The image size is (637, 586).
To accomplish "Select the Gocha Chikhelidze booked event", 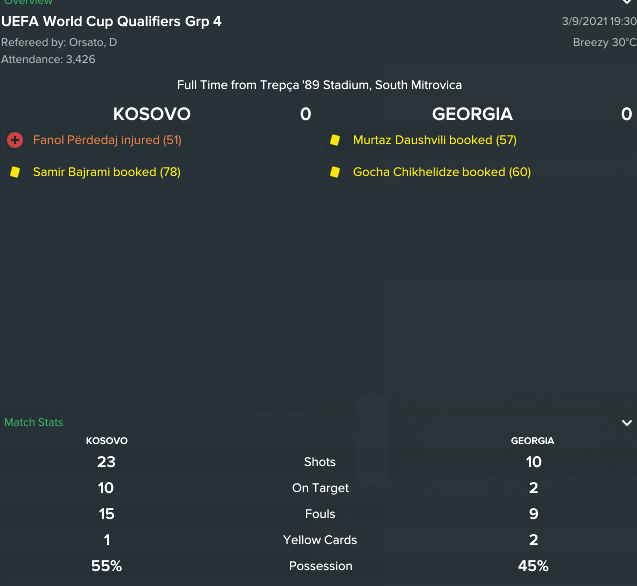I will coord(441,172).
